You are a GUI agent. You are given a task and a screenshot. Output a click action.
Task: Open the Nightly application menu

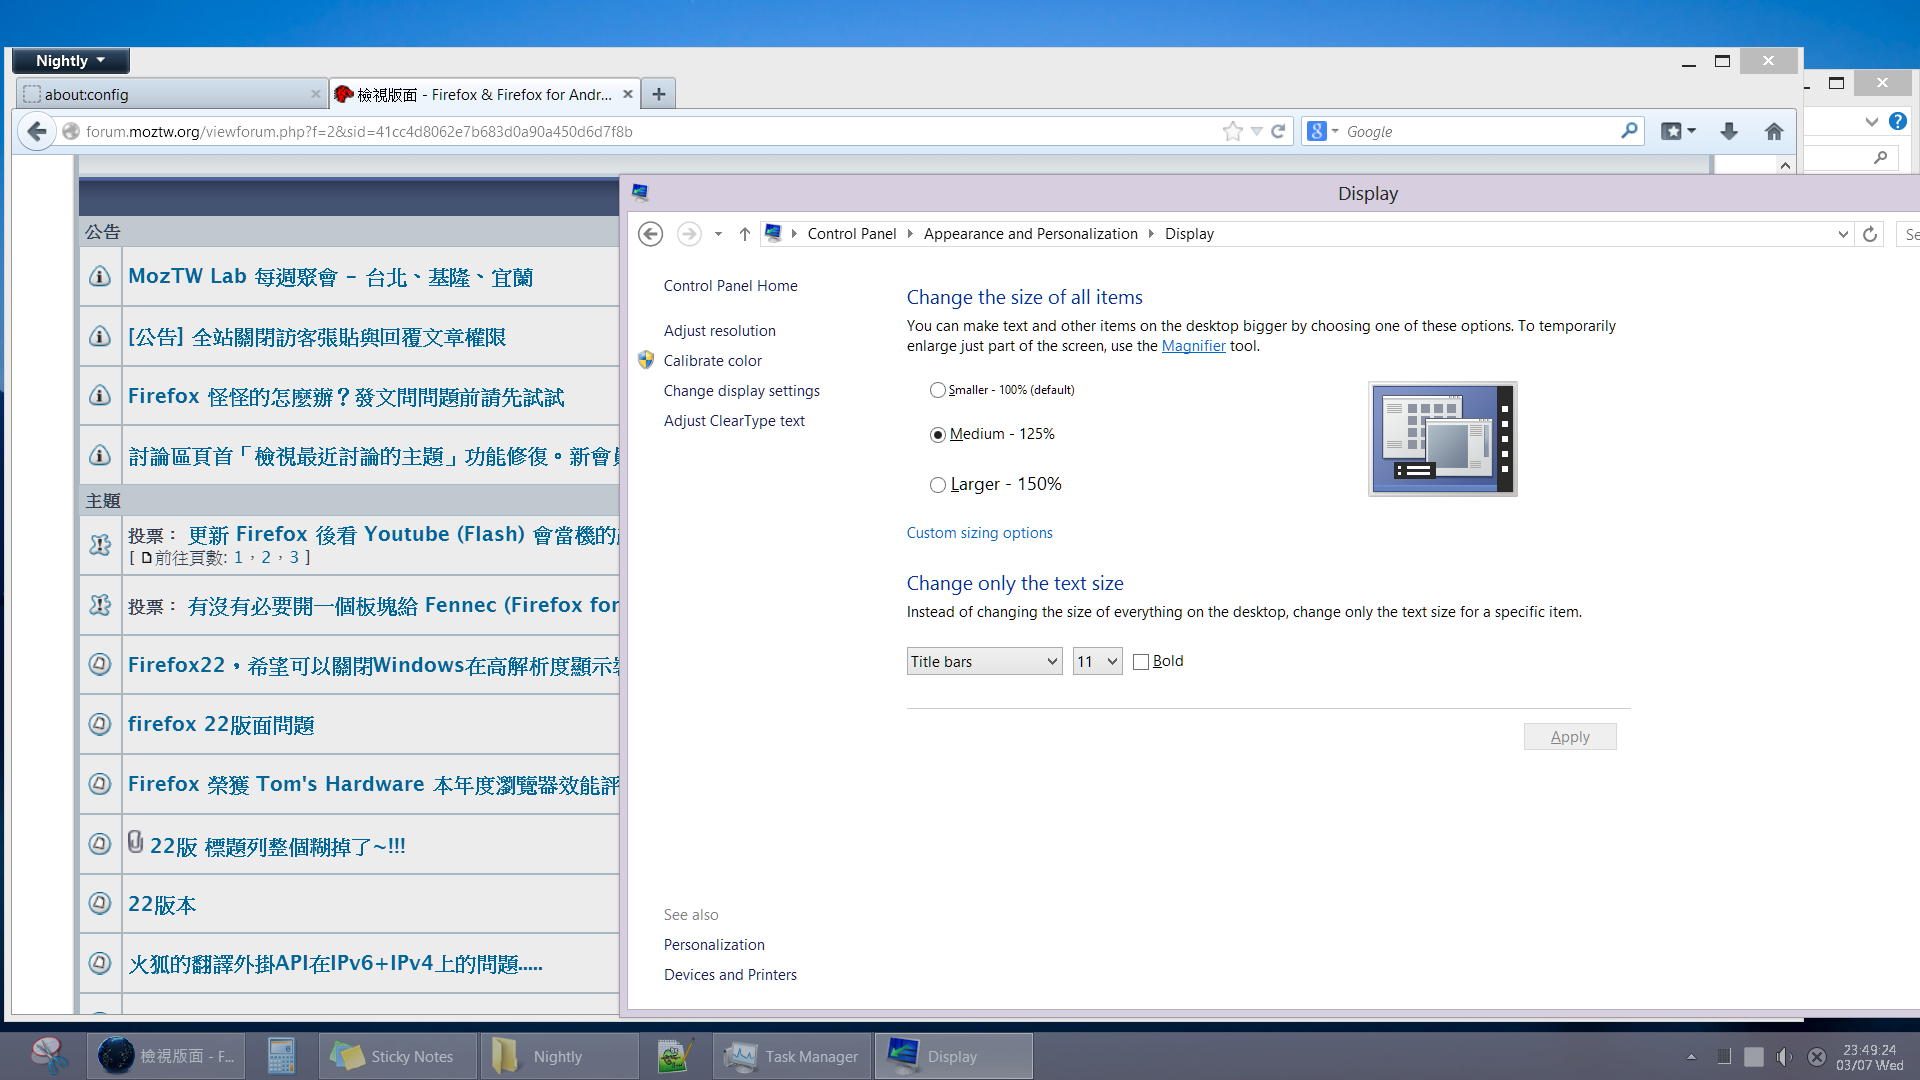pos(70,61)
